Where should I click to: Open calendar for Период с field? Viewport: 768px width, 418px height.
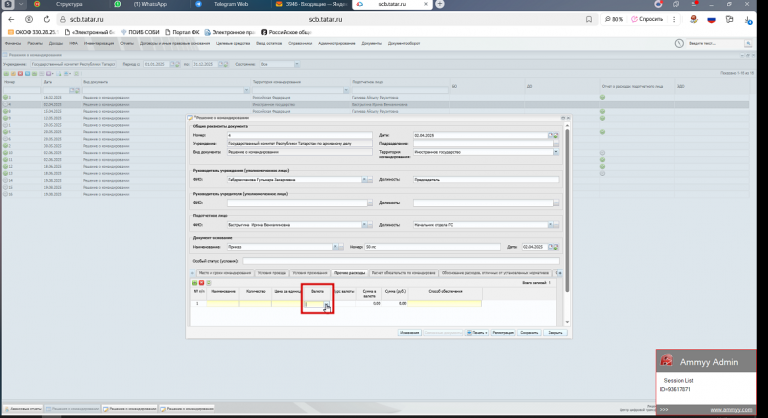tap(172, 64)
